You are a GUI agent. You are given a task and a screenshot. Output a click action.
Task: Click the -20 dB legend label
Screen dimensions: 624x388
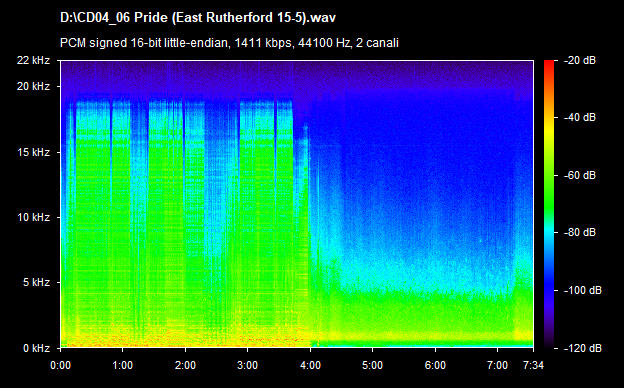click(x=579, y=60)
